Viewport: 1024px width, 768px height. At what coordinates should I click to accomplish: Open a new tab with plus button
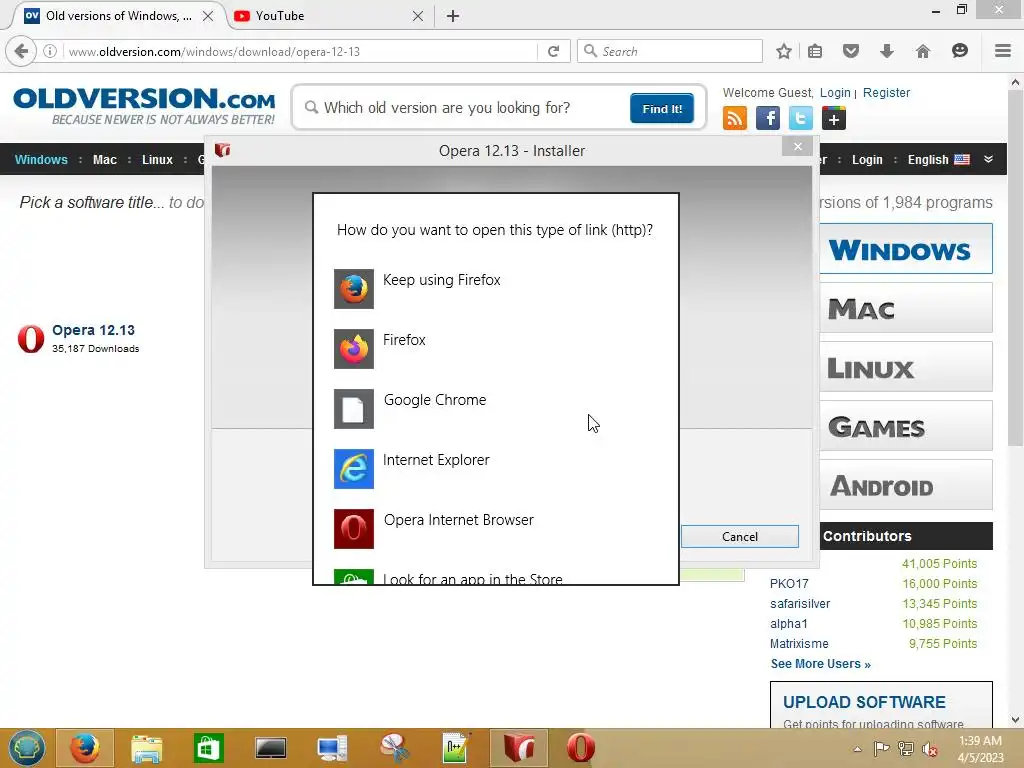[453, 16]
